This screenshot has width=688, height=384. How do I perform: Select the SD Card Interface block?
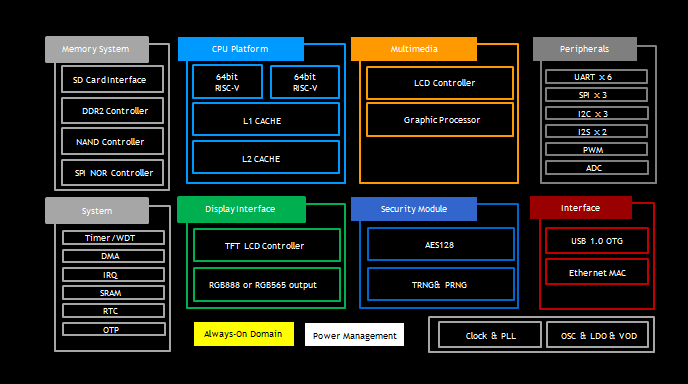point(112,79)
